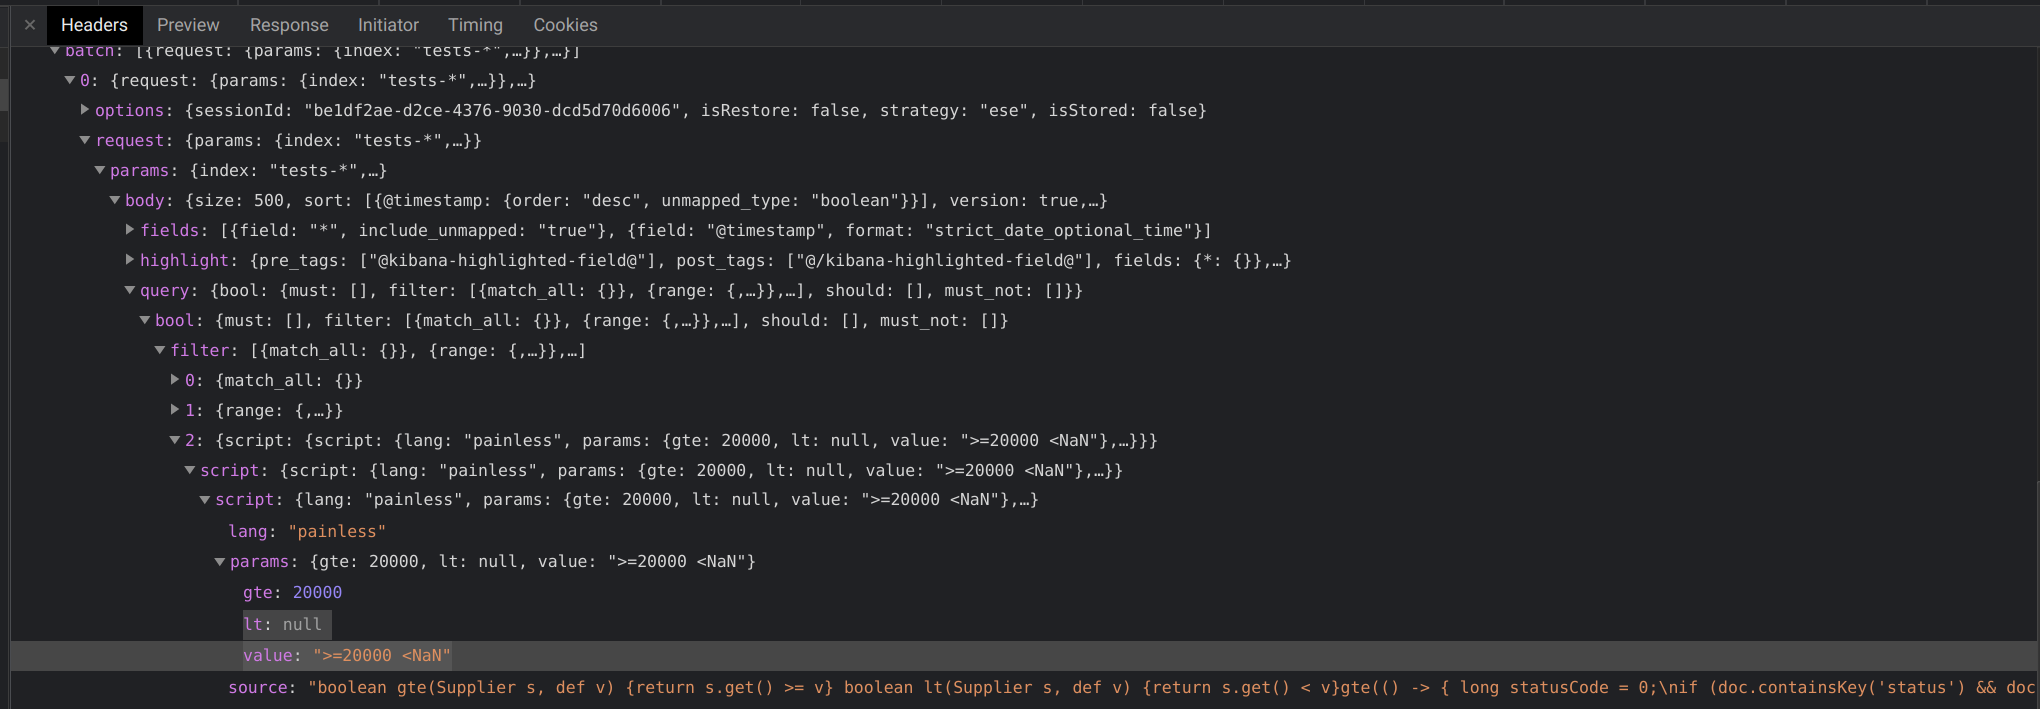Open the Timing tab
Viewport: 2040px width, 709px height.
tap(475, 24)
